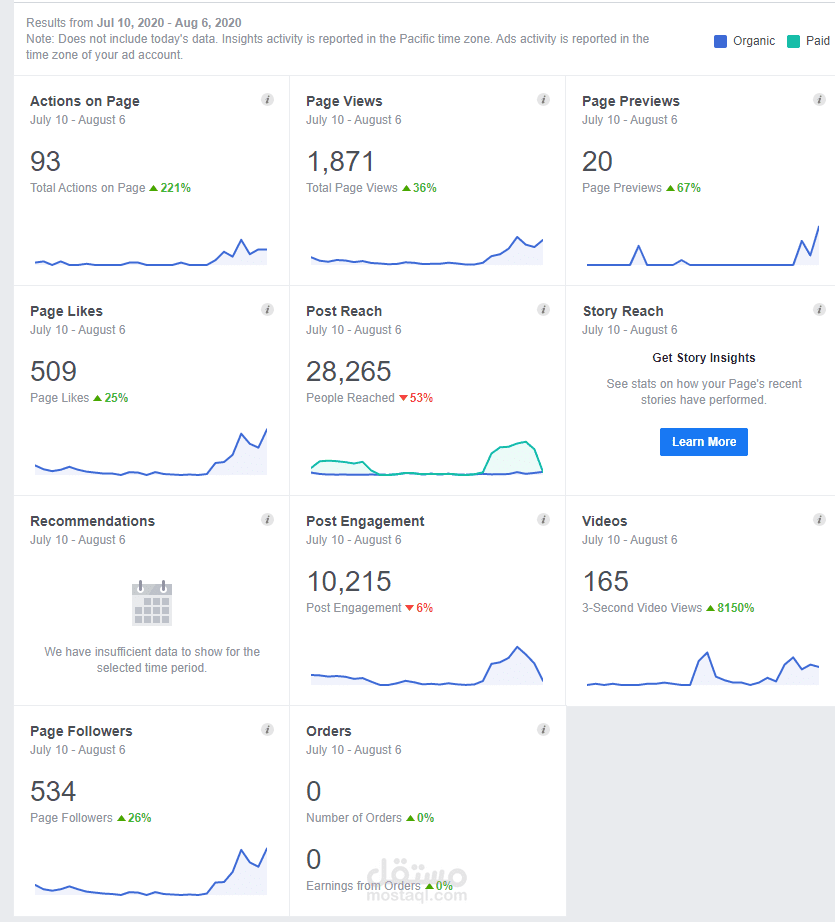The image size is (835, 922).
Task: Click the Page Views line chart
Action: tap(427, 250)
